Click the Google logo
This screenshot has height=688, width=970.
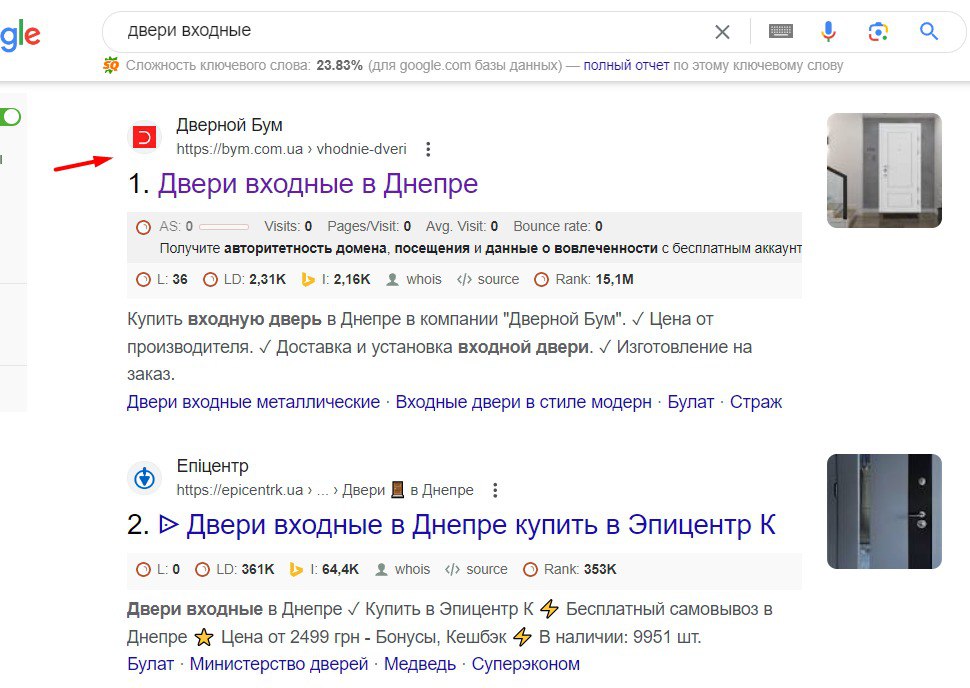click(20, 34)
